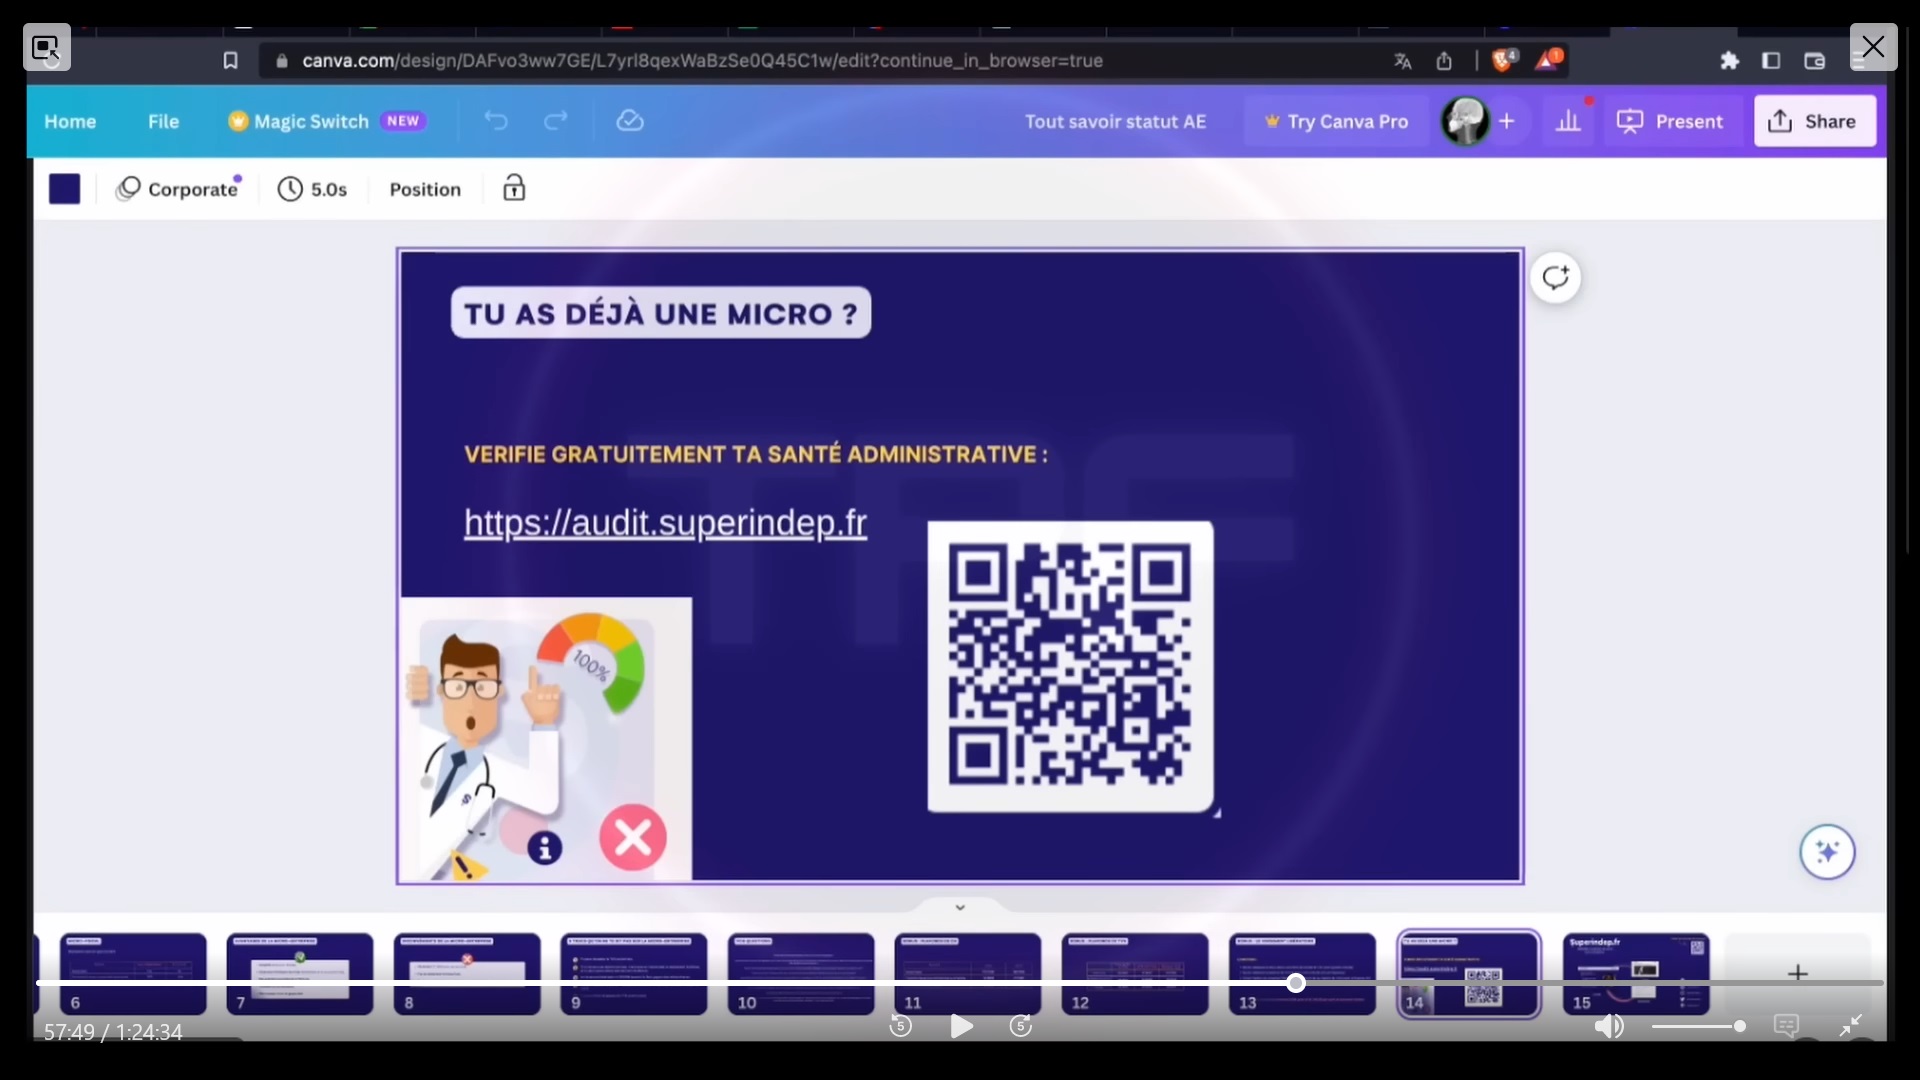Mute the video volume speaker
Viewport: 1920px width, 1080px height.
pyautogui.click(x=1608, y=1026)
